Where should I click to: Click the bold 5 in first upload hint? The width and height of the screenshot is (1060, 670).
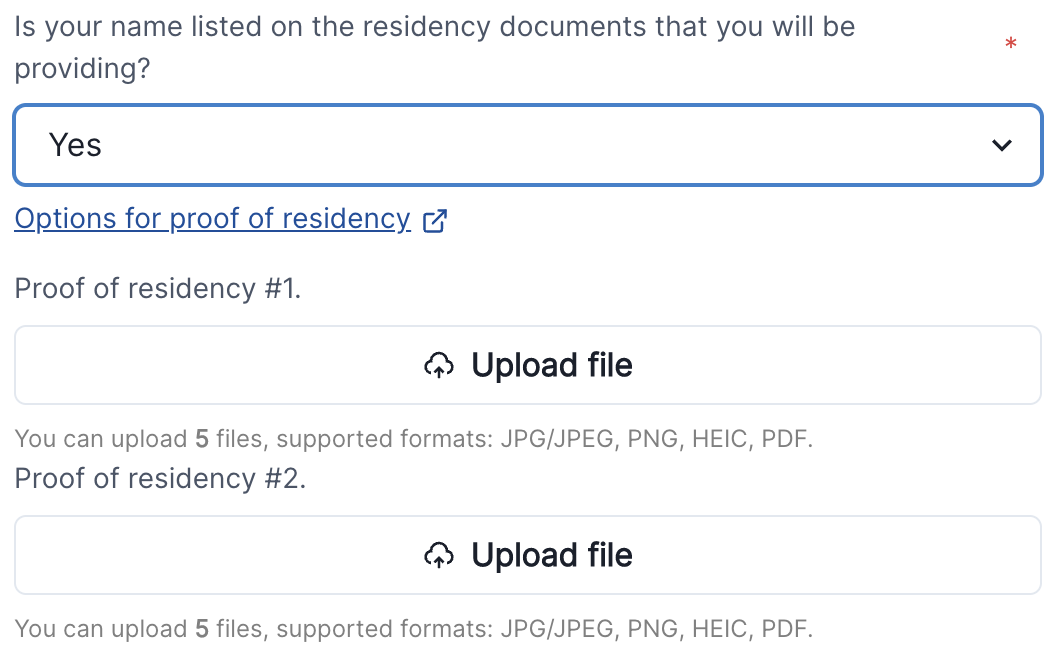tap(202, 439)
